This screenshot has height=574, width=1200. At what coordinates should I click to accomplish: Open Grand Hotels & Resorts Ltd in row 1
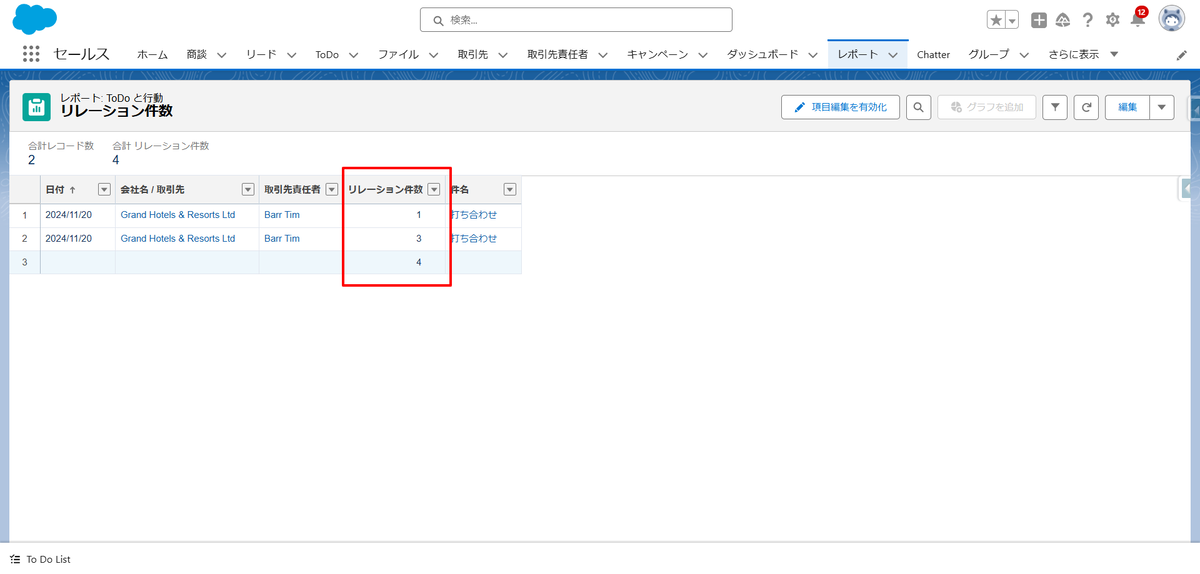(178, 214)
